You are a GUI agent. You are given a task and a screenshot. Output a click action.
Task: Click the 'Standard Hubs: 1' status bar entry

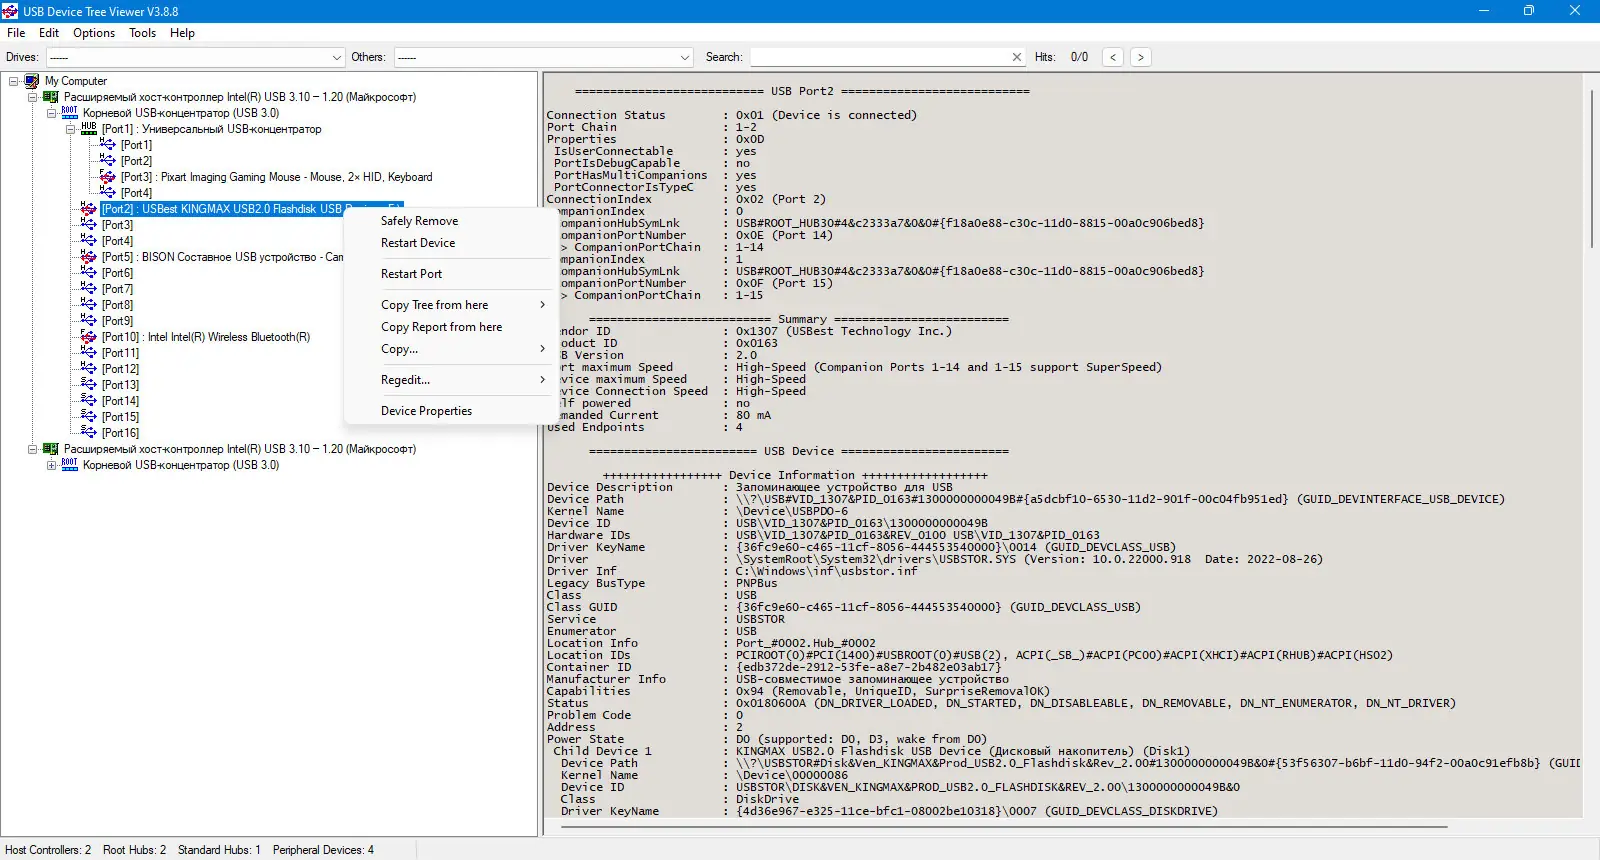coord(219,850)
